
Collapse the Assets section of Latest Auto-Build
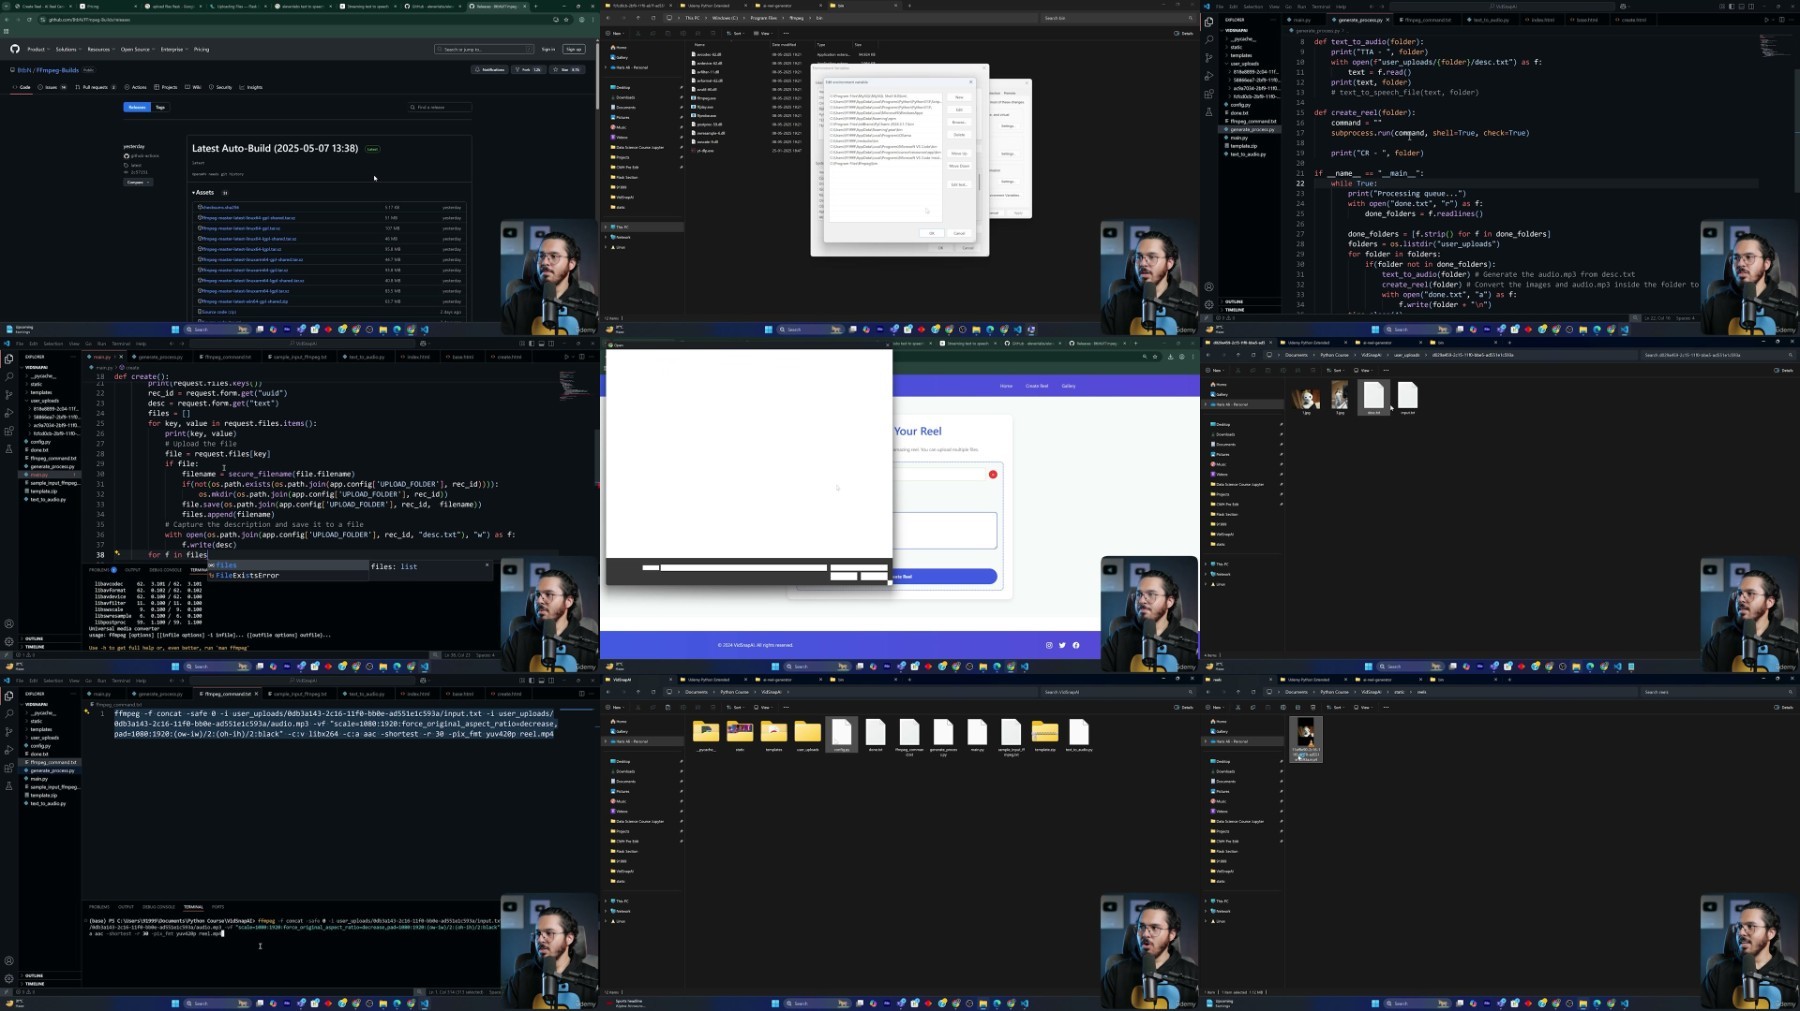(x=203, y=193)
